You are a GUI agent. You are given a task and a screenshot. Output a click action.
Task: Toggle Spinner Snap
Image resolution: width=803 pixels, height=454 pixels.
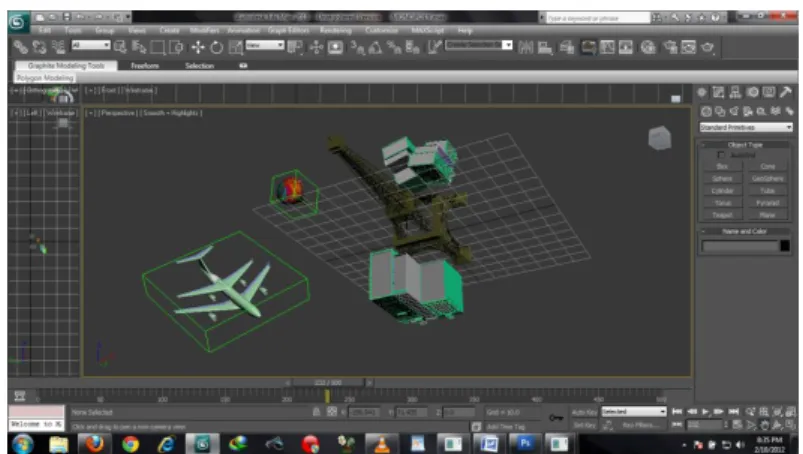[413, 48]
